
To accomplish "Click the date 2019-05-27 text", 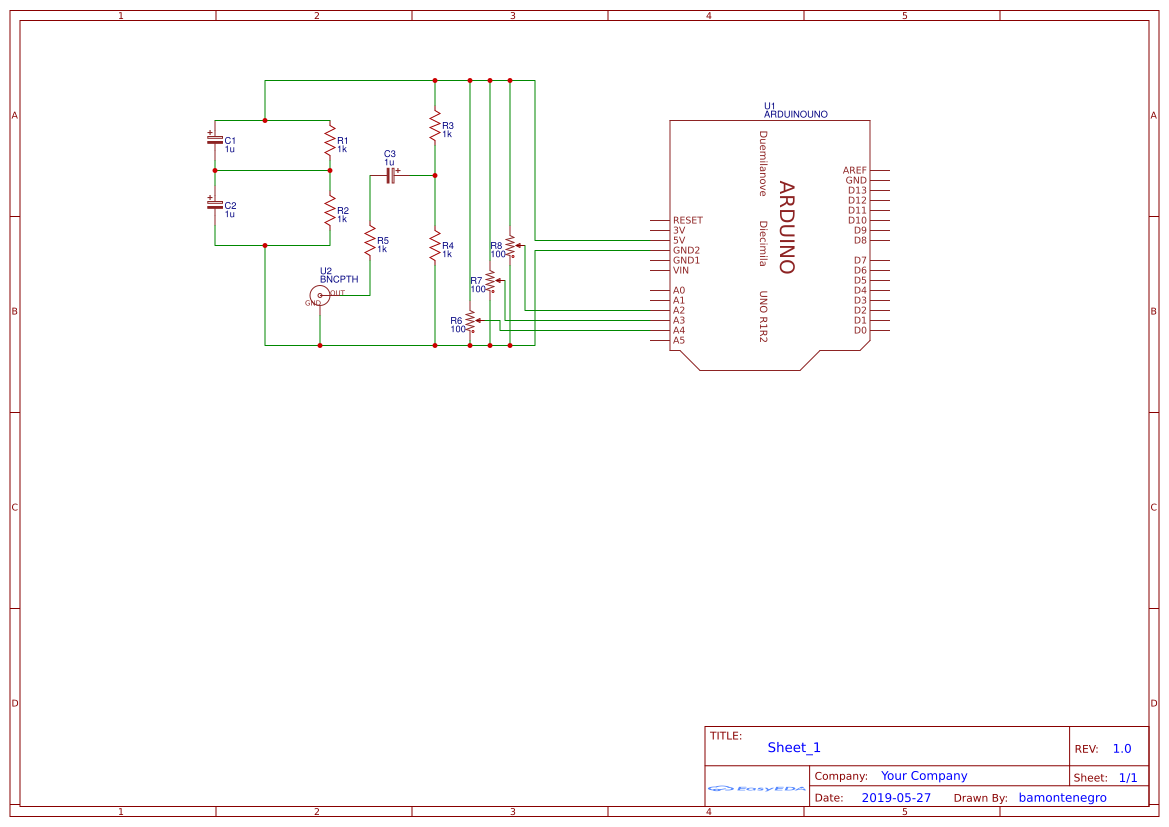I will 895,797.
